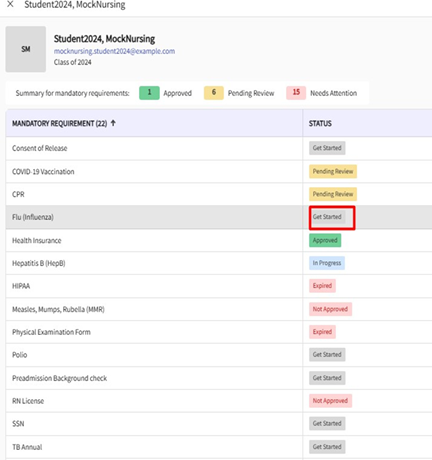The height and width of the screenshot is (460, 432).
Task: Click Get Started for Flu (Influenza)
Action: click(327, 217)
